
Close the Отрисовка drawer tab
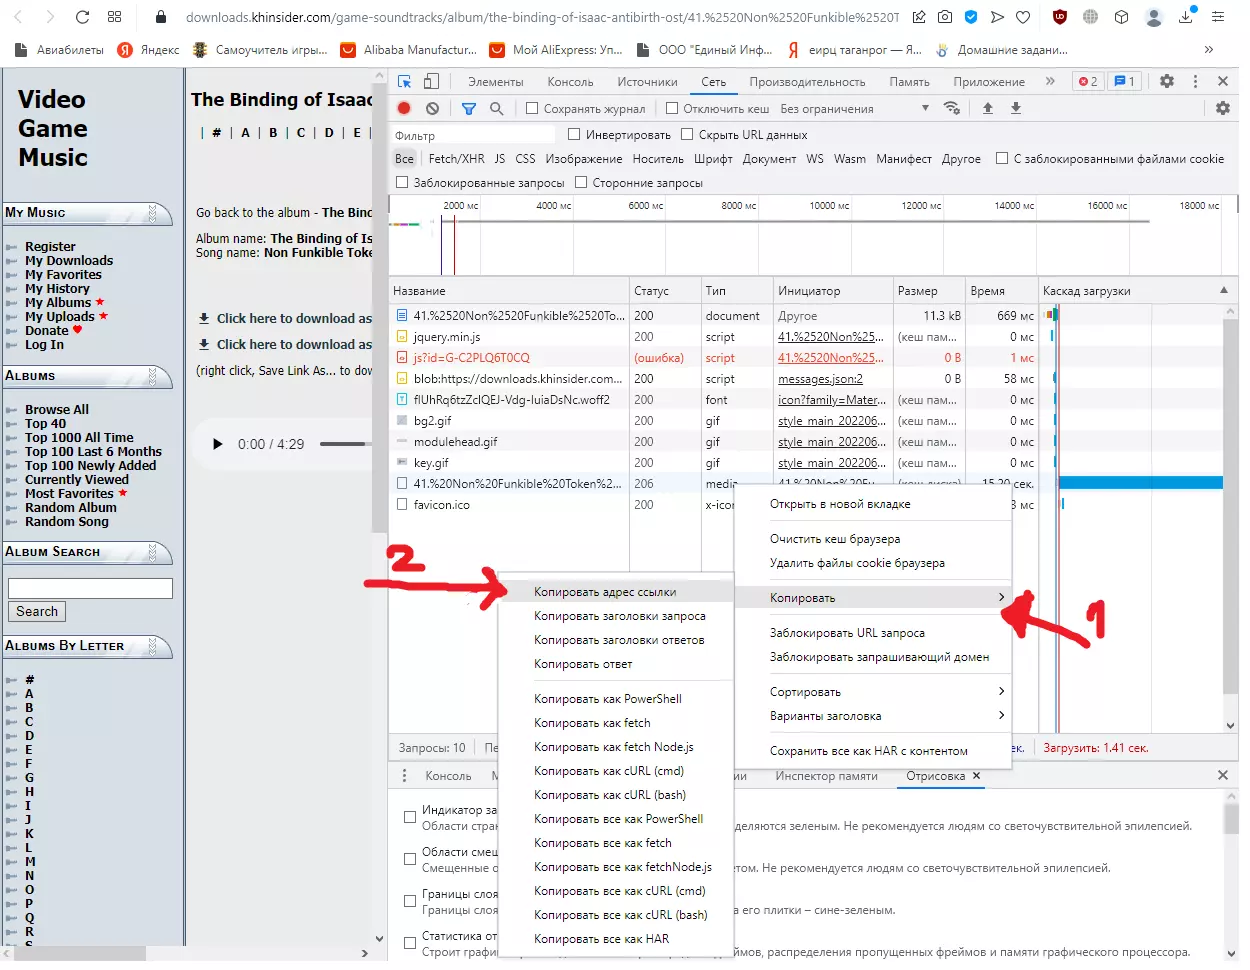(977, 775)
